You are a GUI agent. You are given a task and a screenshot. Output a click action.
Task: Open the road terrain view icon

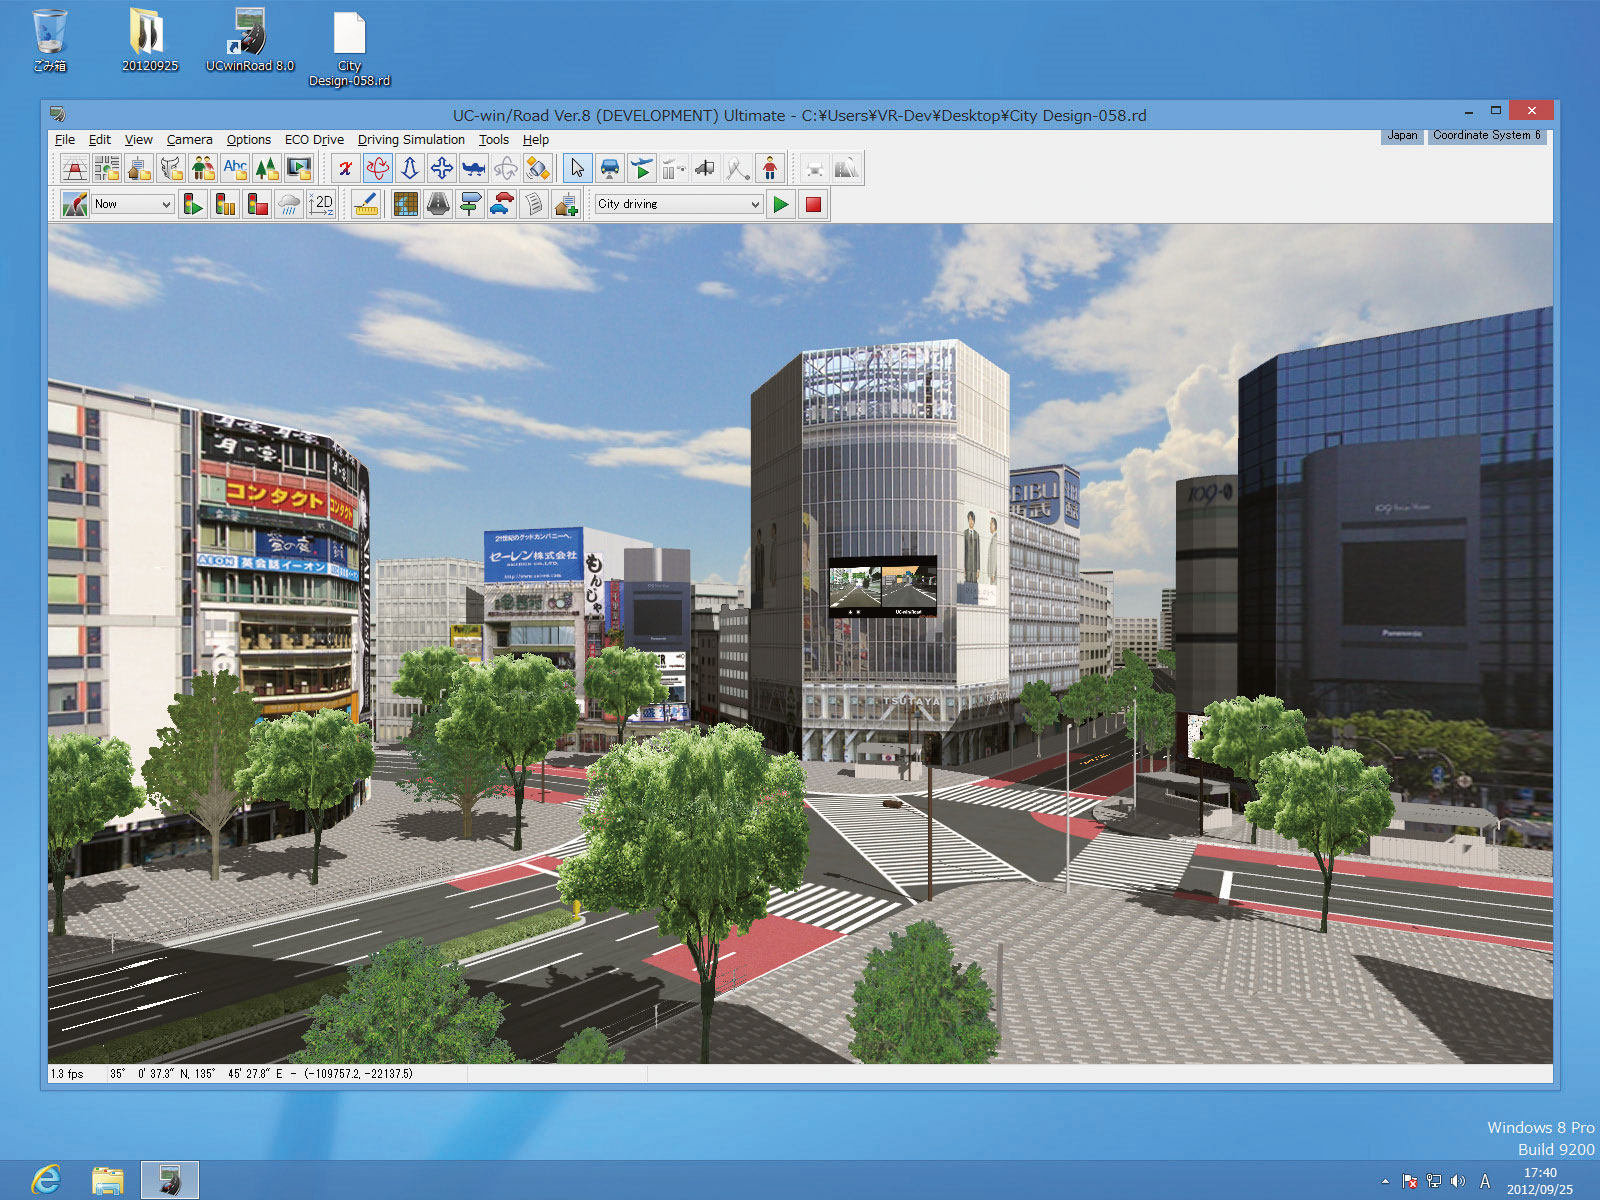pos(75,204)
